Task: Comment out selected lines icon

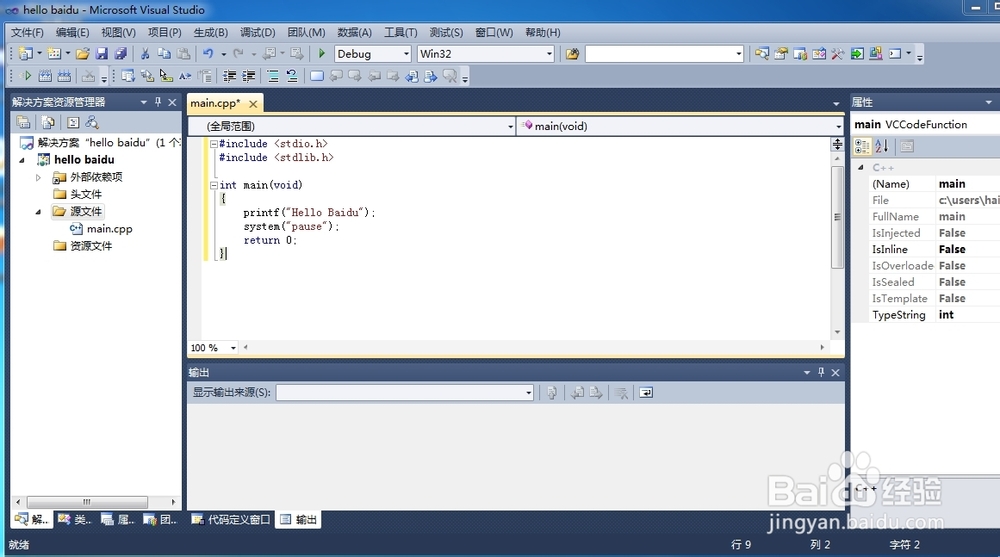Action: click(273, 77)
